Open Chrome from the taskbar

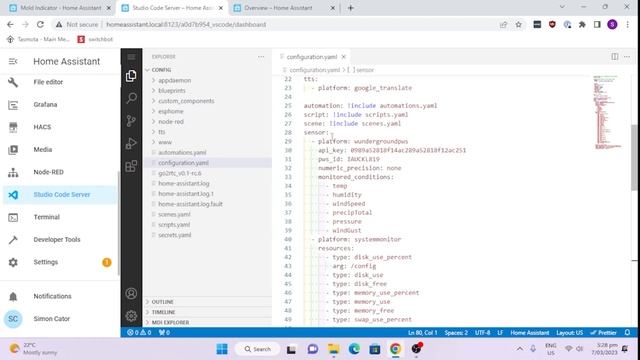point(395,349)
